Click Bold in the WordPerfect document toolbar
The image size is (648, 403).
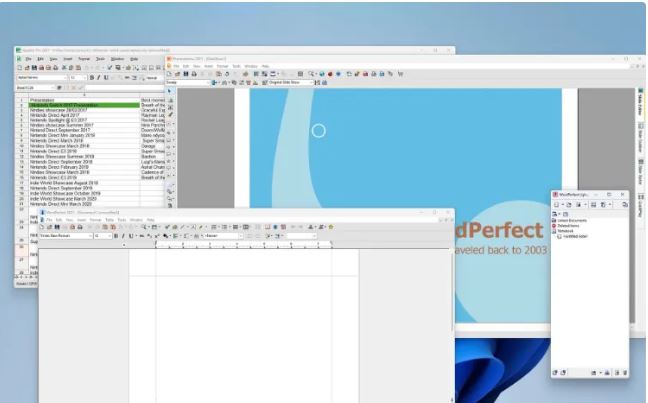click(116, 236)
